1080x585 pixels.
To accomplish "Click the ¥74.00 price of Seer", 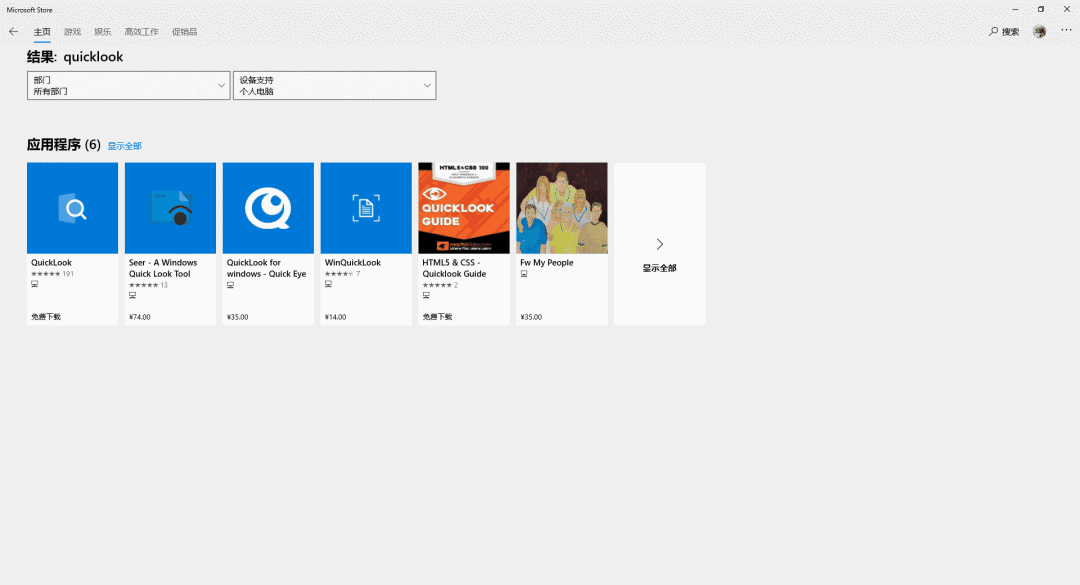I will tap(140, 317).
